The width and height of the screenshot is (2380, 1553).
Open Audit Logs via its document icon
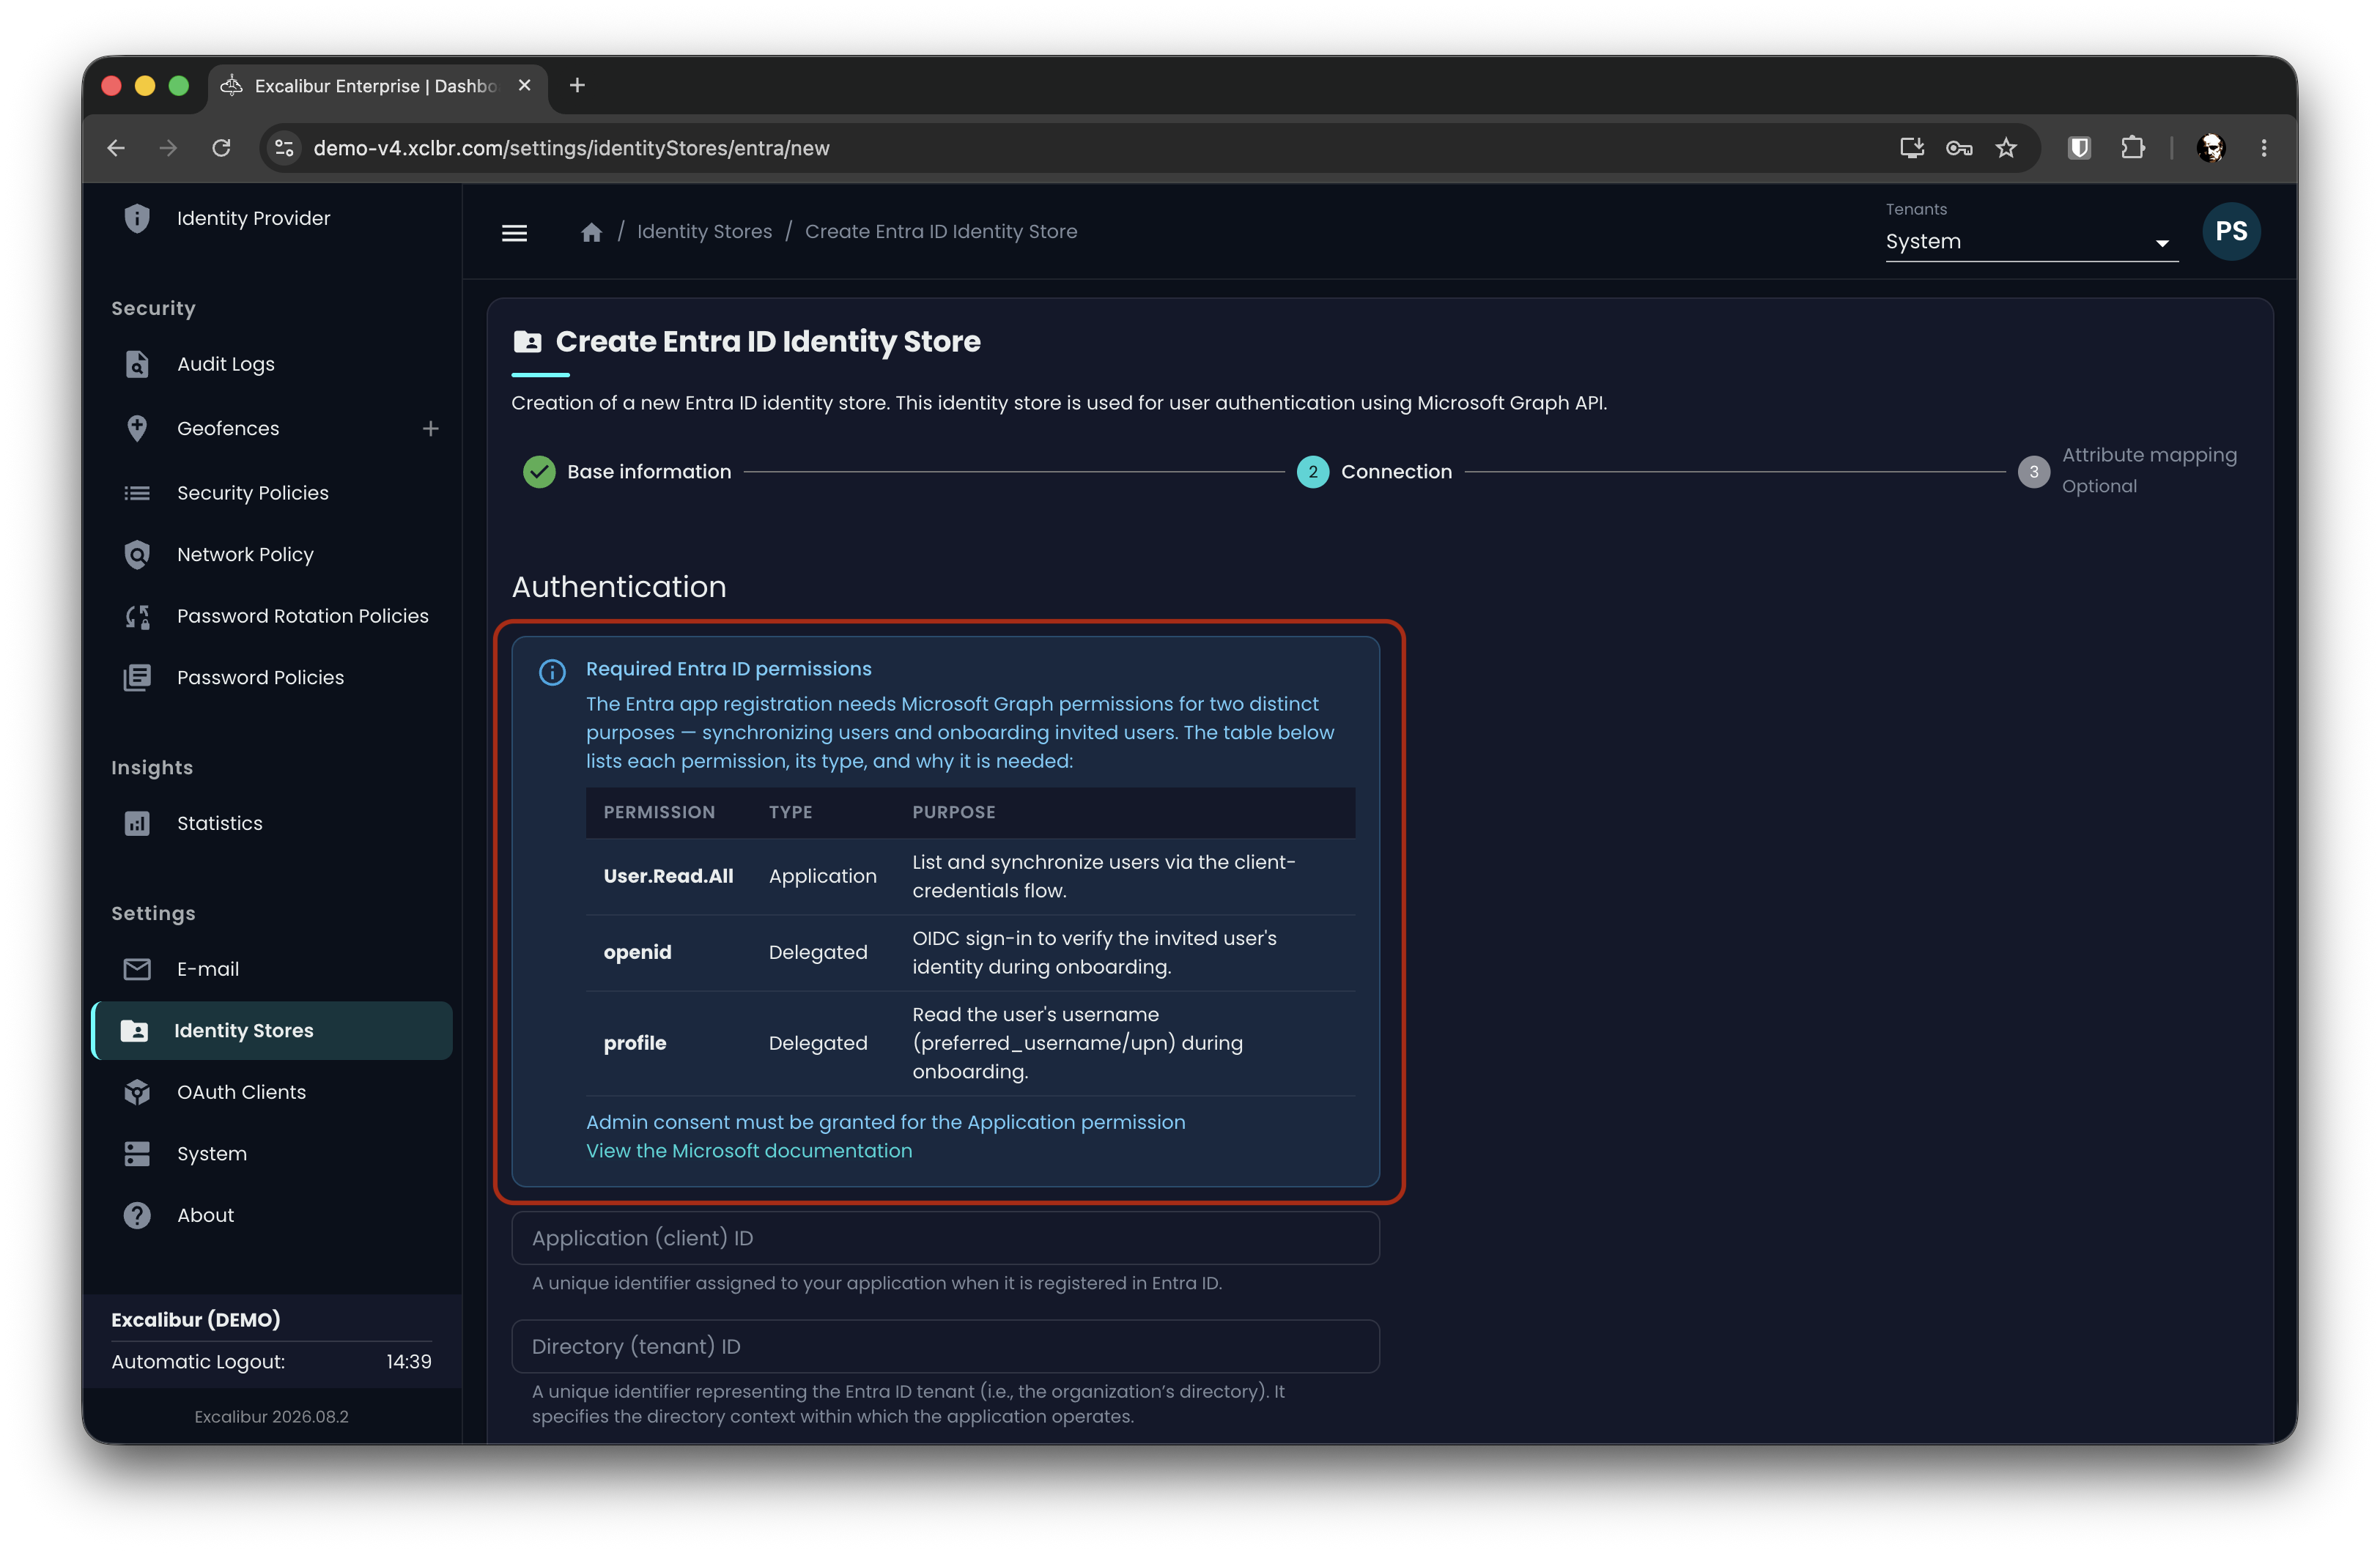coord(137,364)
